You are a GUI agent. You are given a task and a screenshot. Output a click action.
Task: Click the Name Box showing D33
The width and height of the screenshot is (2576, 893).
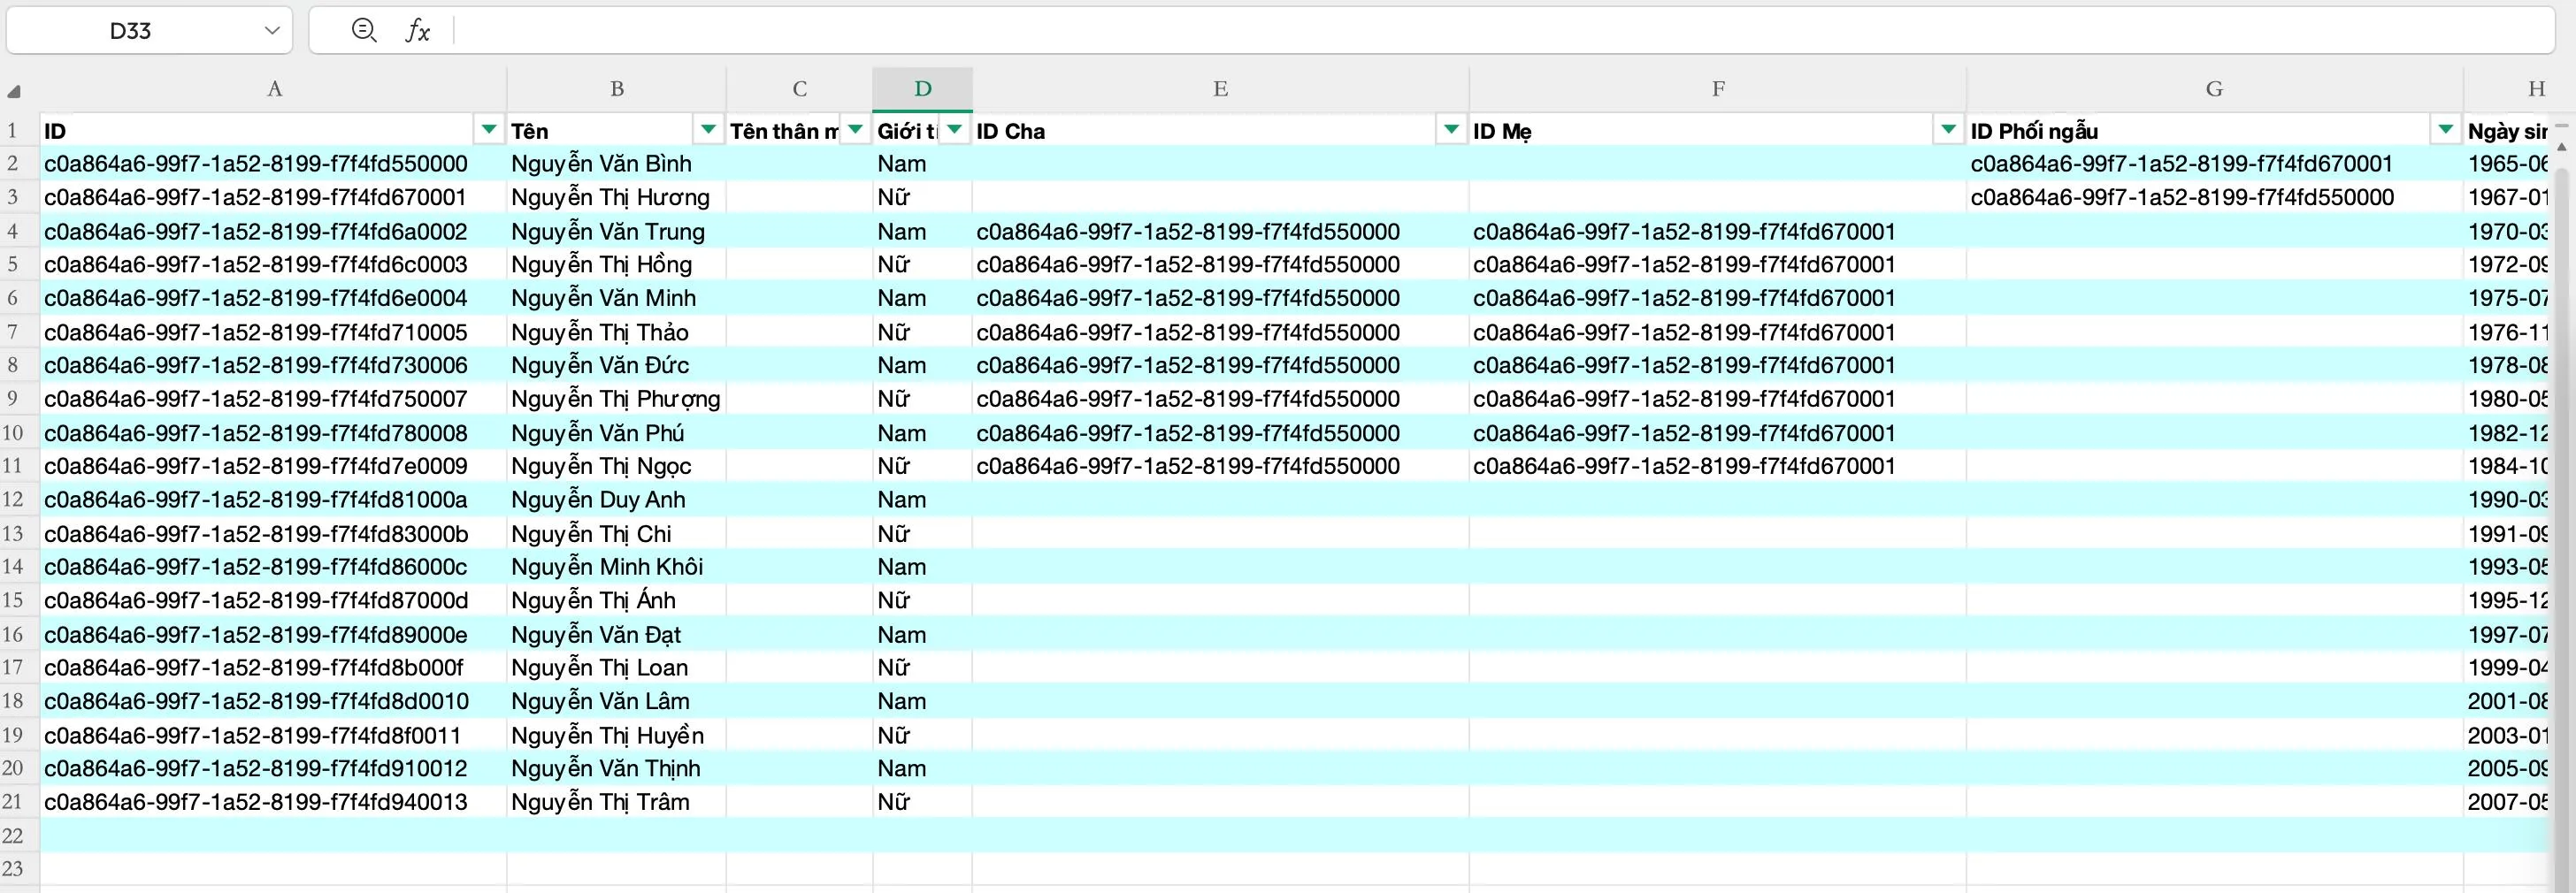pyautogui.click(x=130, y=31)
